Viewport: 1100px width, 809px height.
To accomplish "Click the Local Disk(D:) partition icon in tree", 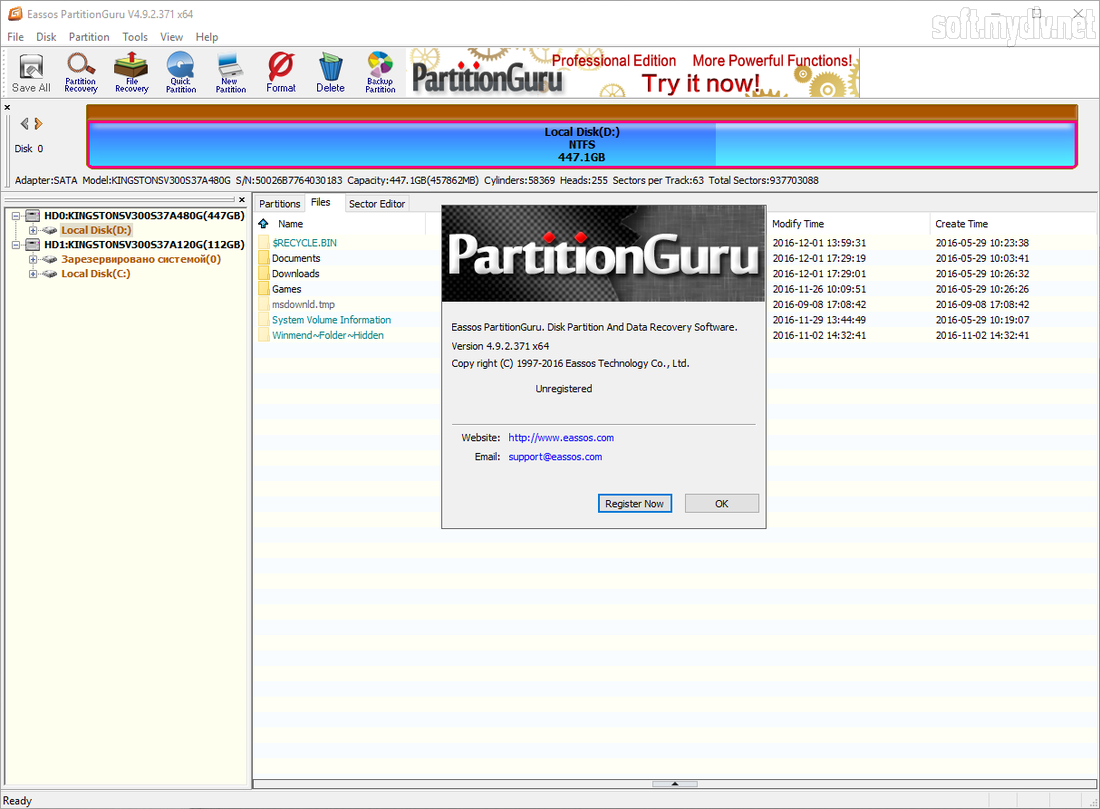I will click(49, 230).
